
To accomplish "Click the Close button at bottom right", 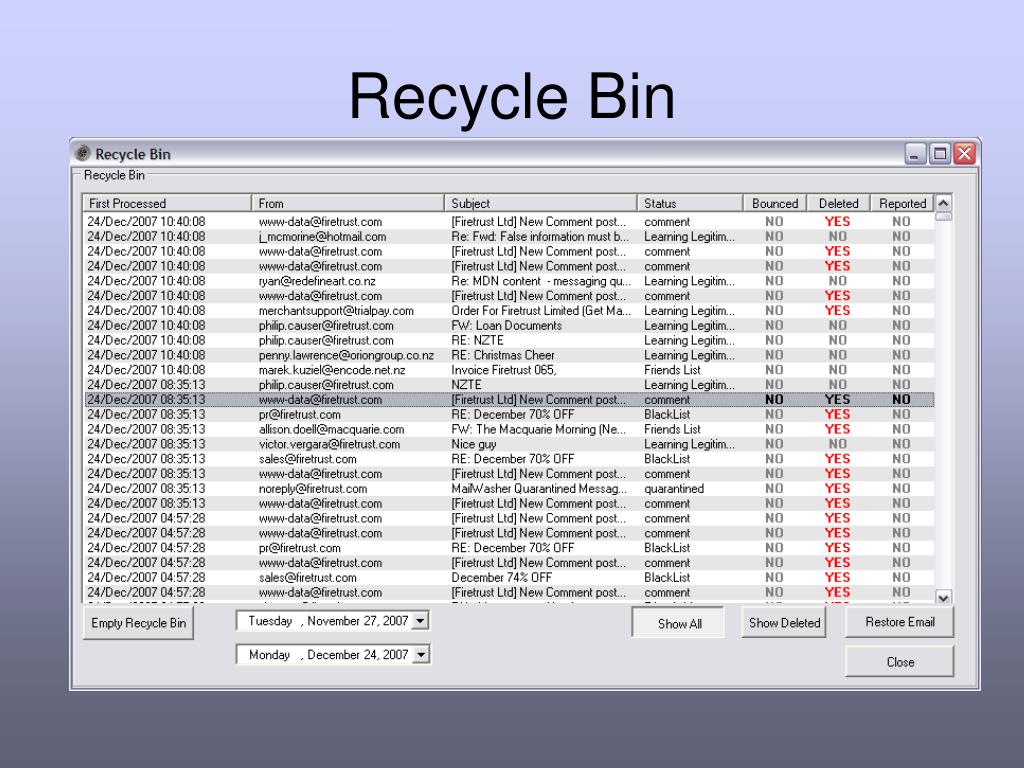I will pos(900,662).
